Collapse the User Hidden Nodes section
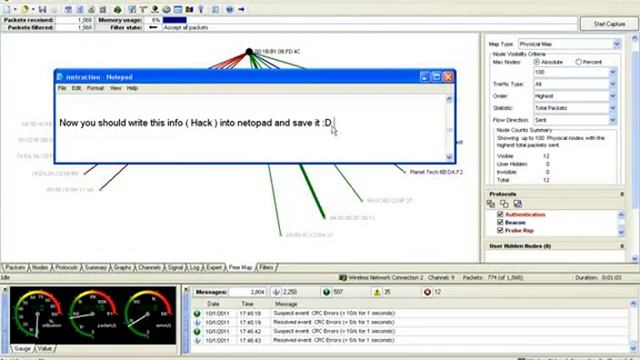This screenshot has height=360, width=640. click(x=622, y=246)
